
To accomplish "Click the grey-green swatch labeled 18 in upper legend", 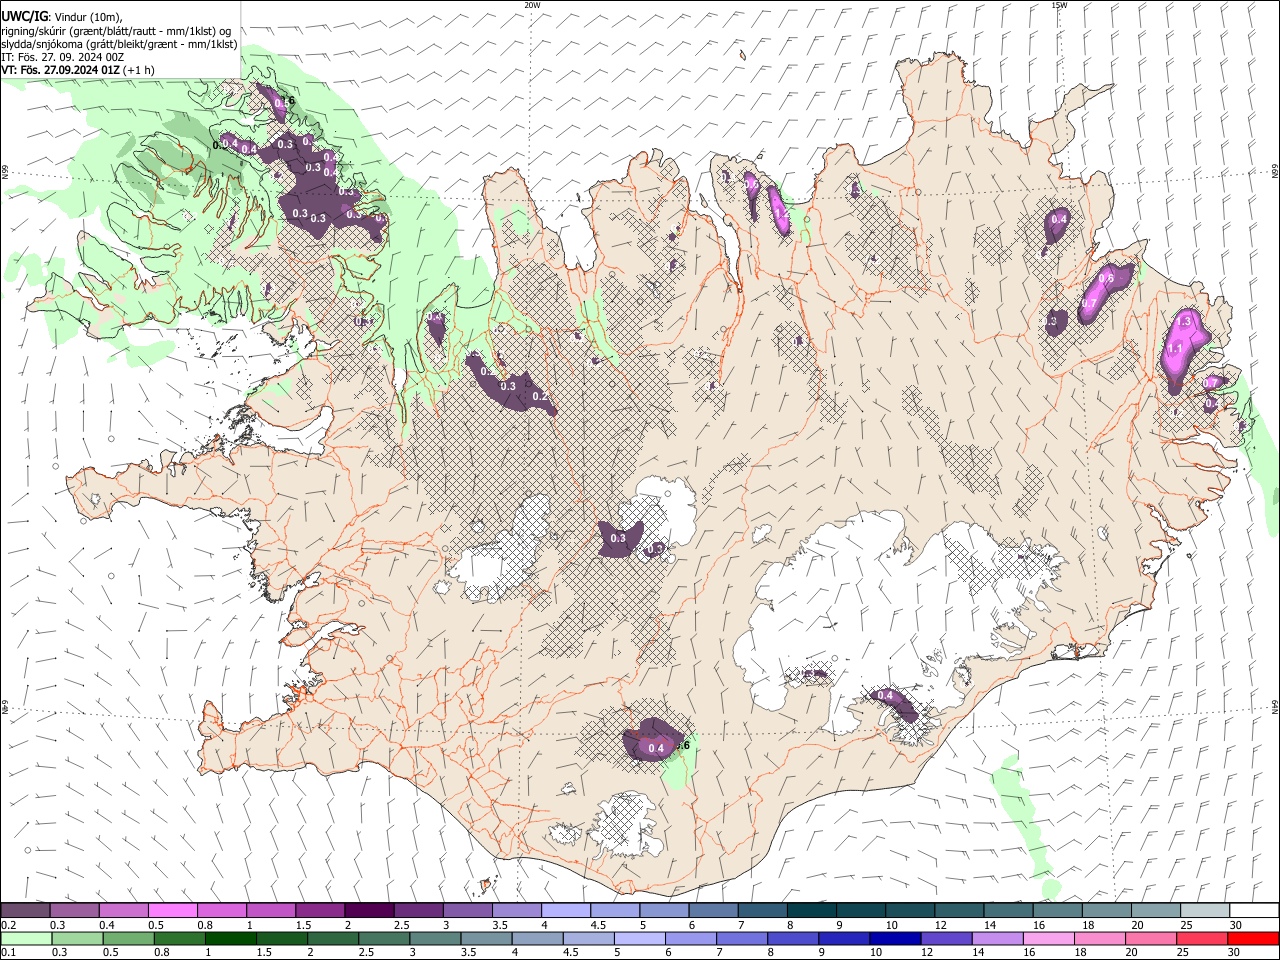I will pyautogui.click(x=1106, y=910).
